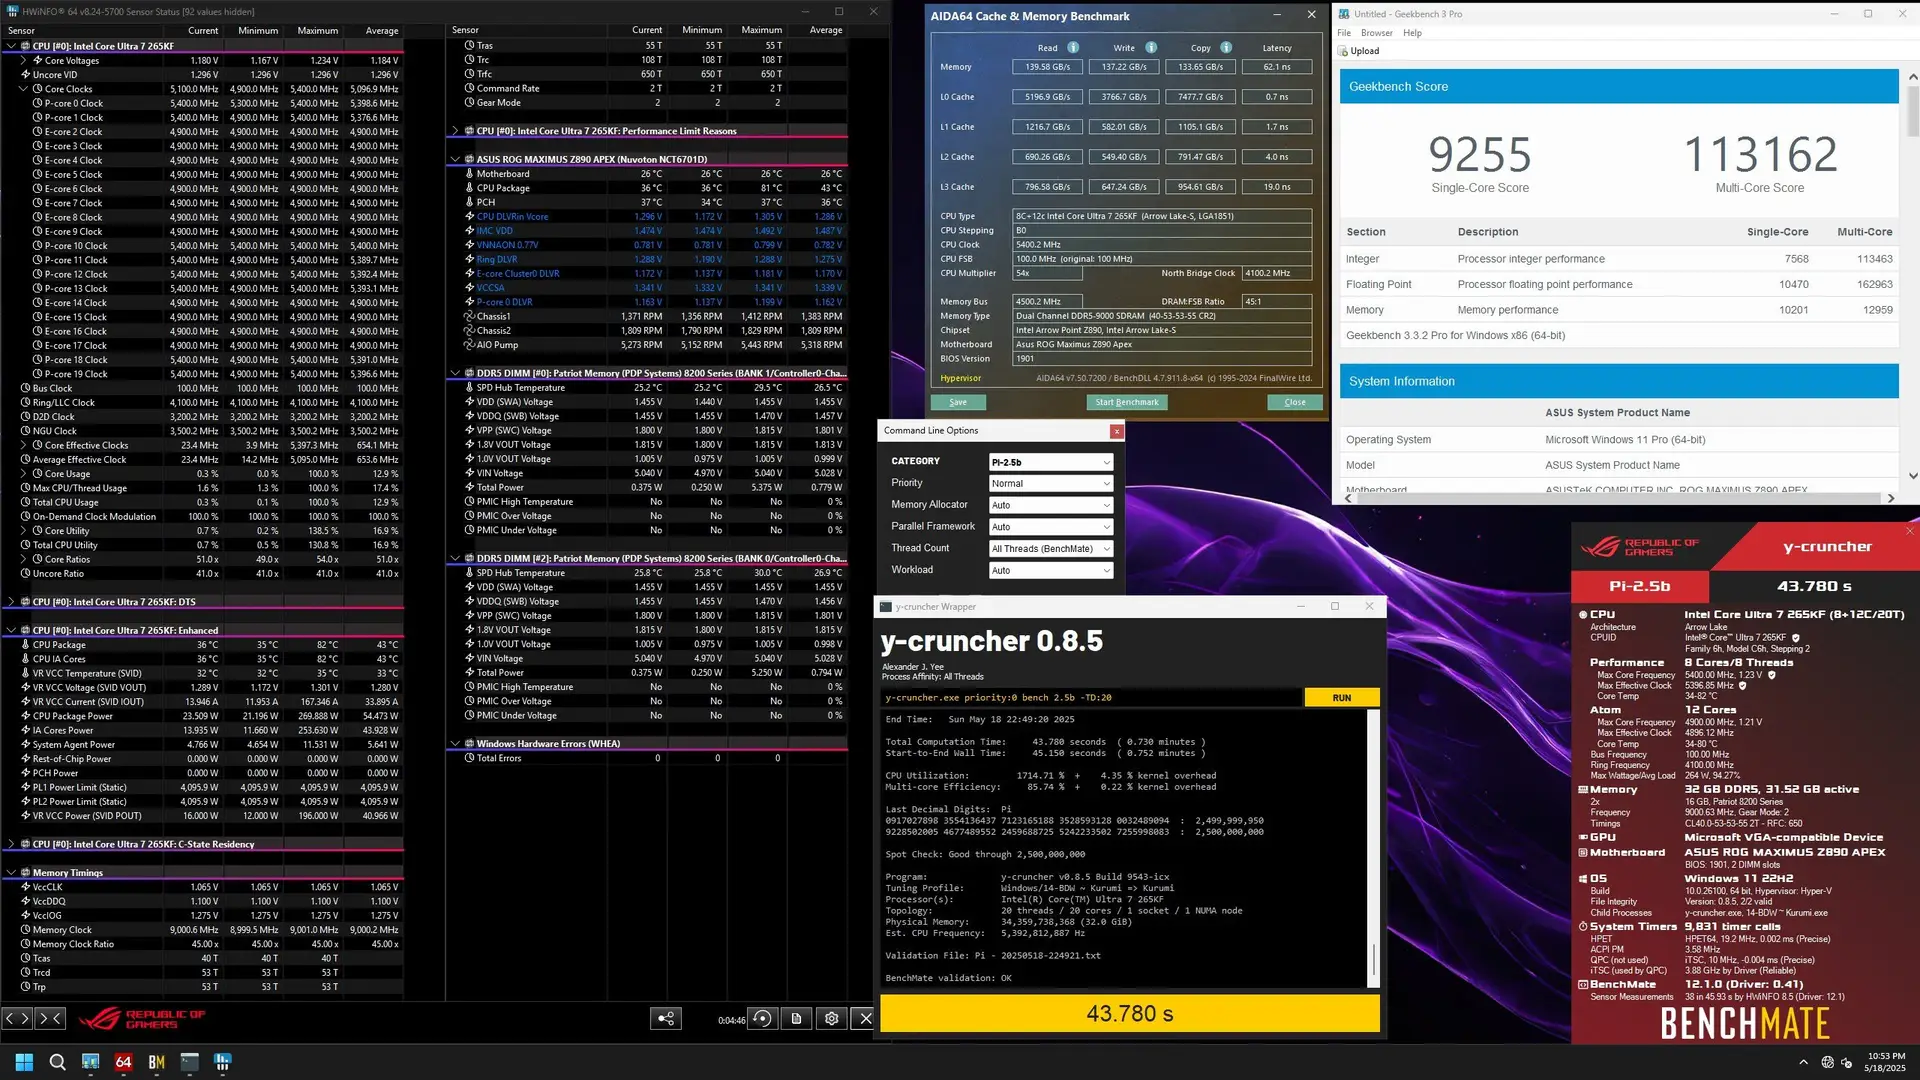Open the Workload dropdown
The image size is (1920, 1080).
1050,571
